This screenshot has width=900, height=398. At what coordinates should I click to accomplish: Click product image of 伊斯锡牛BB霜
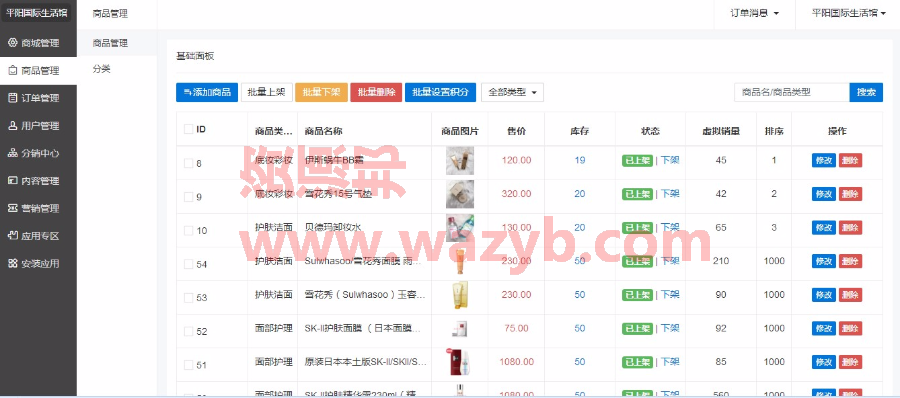[x=460, y=161]
